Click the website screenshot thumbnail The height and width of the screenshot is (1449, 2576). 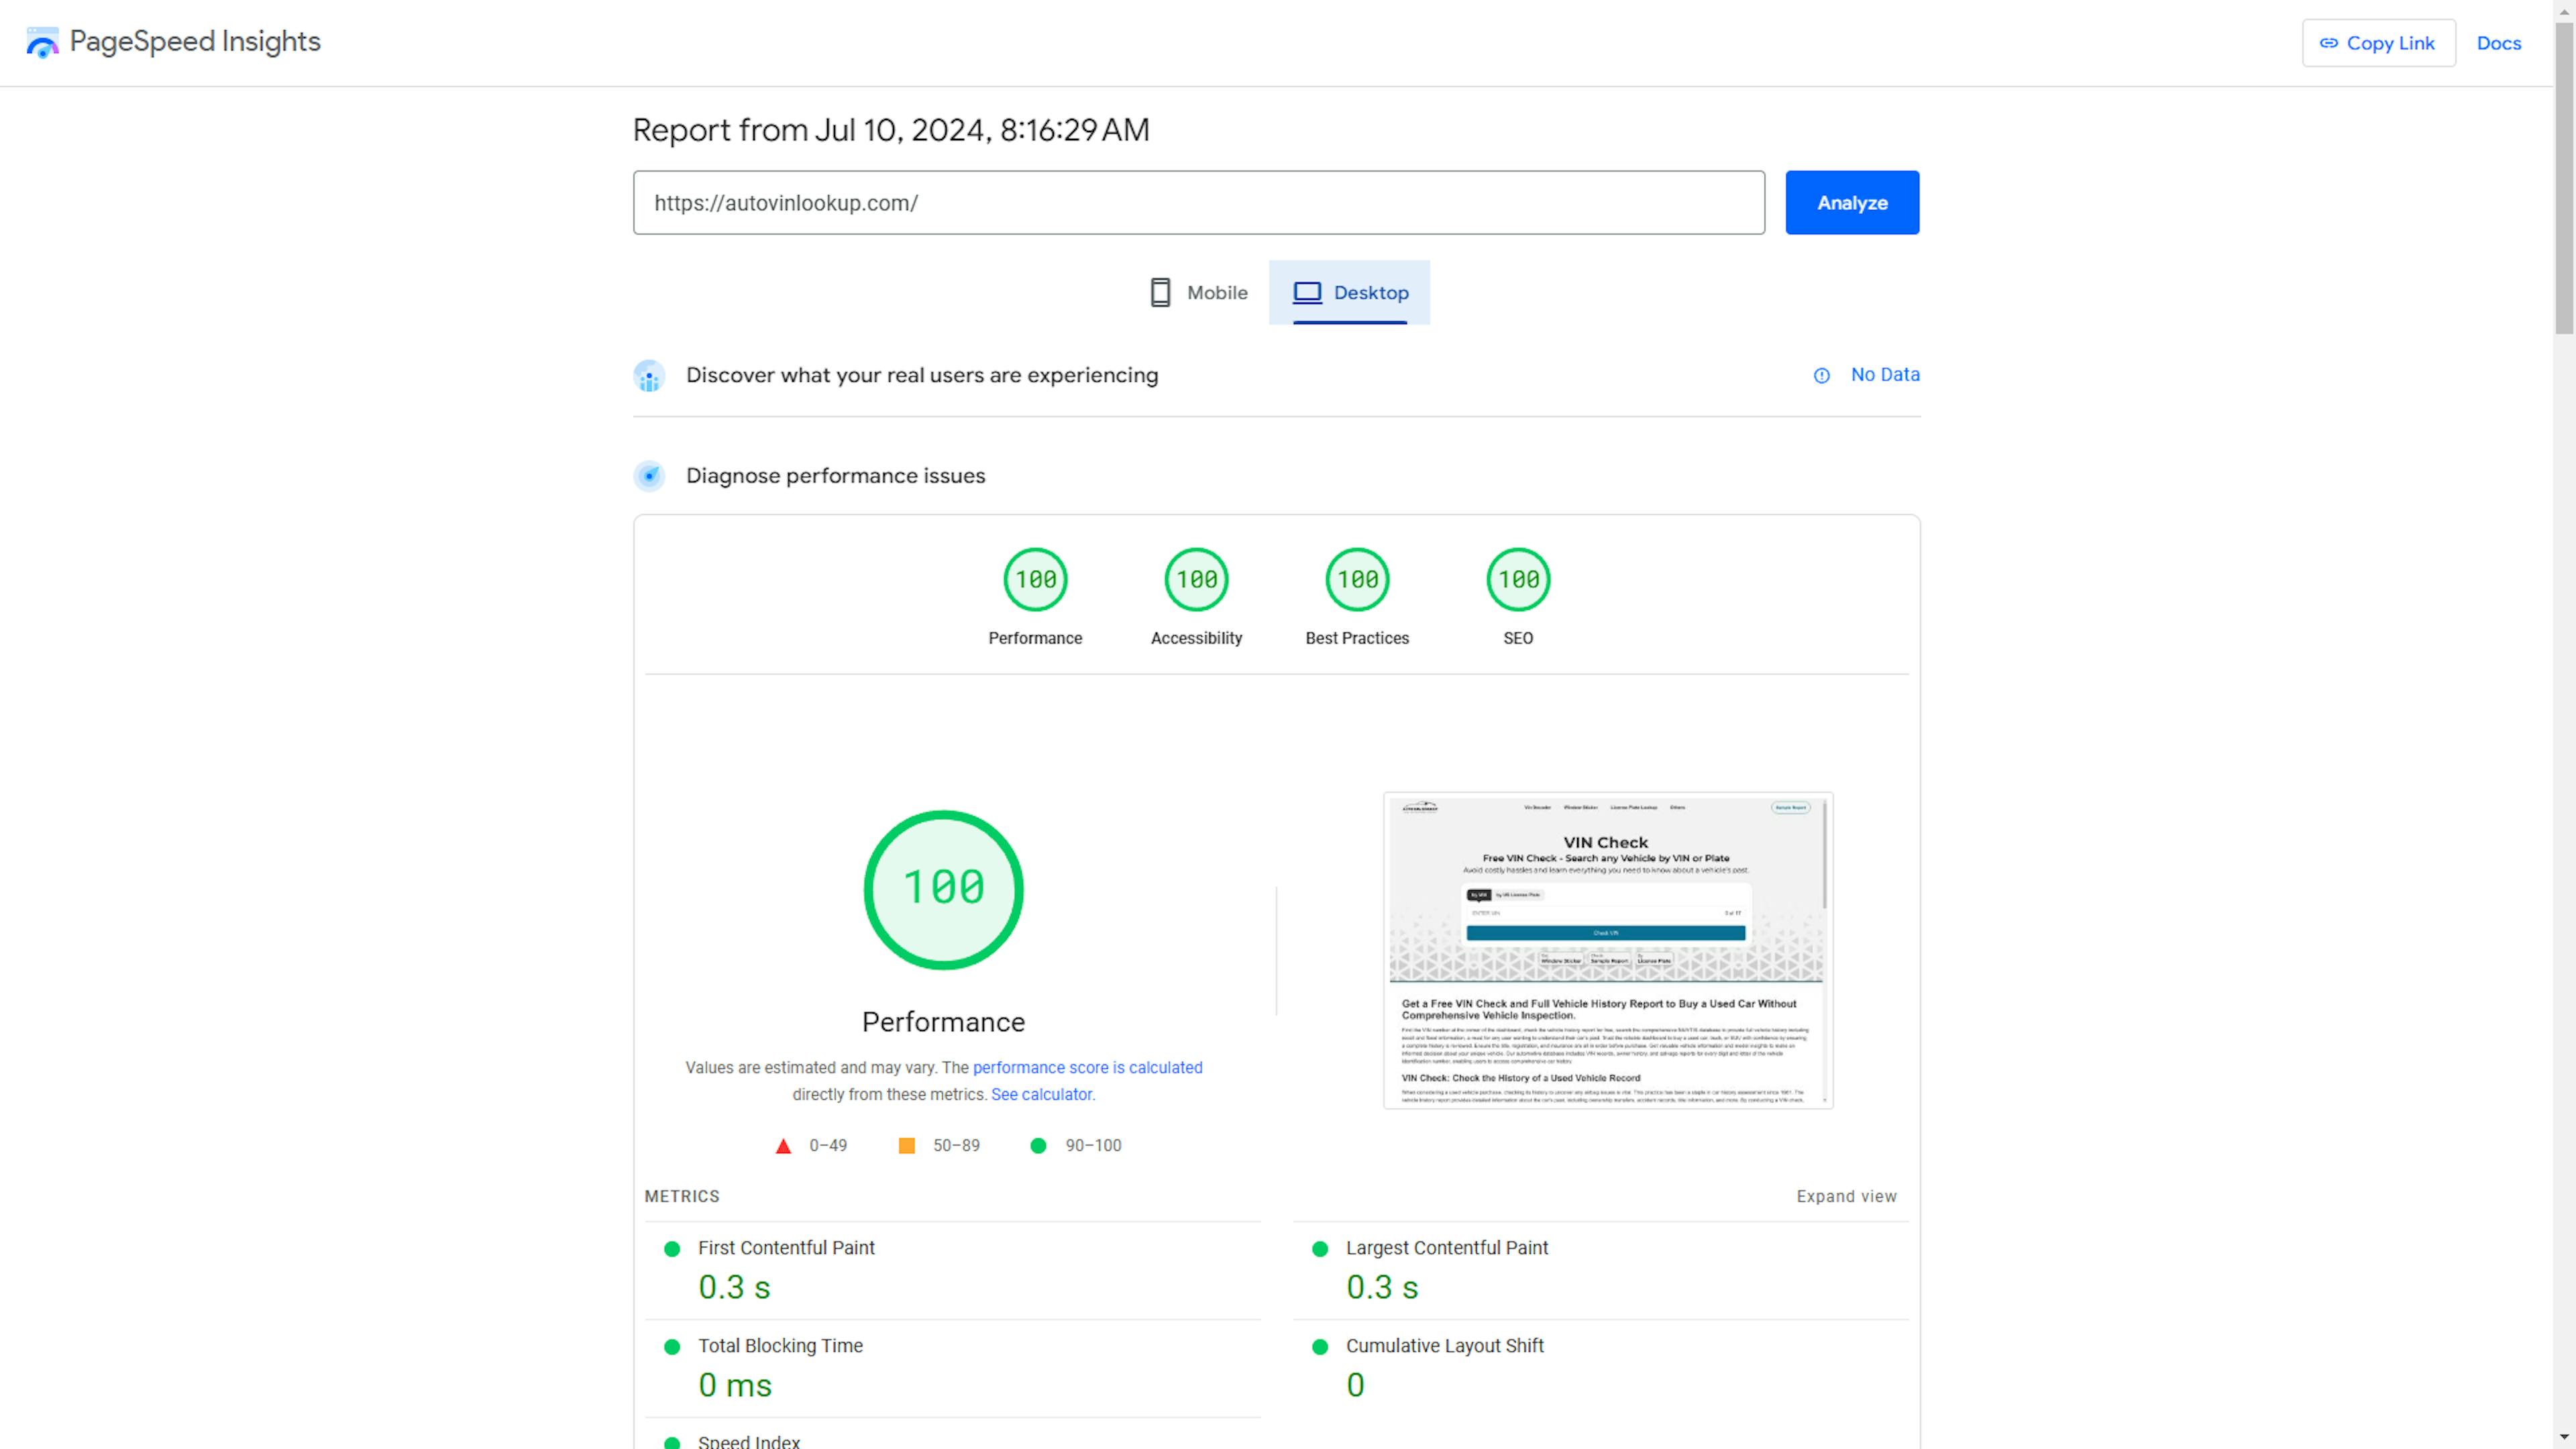[x=1608, y=950]
